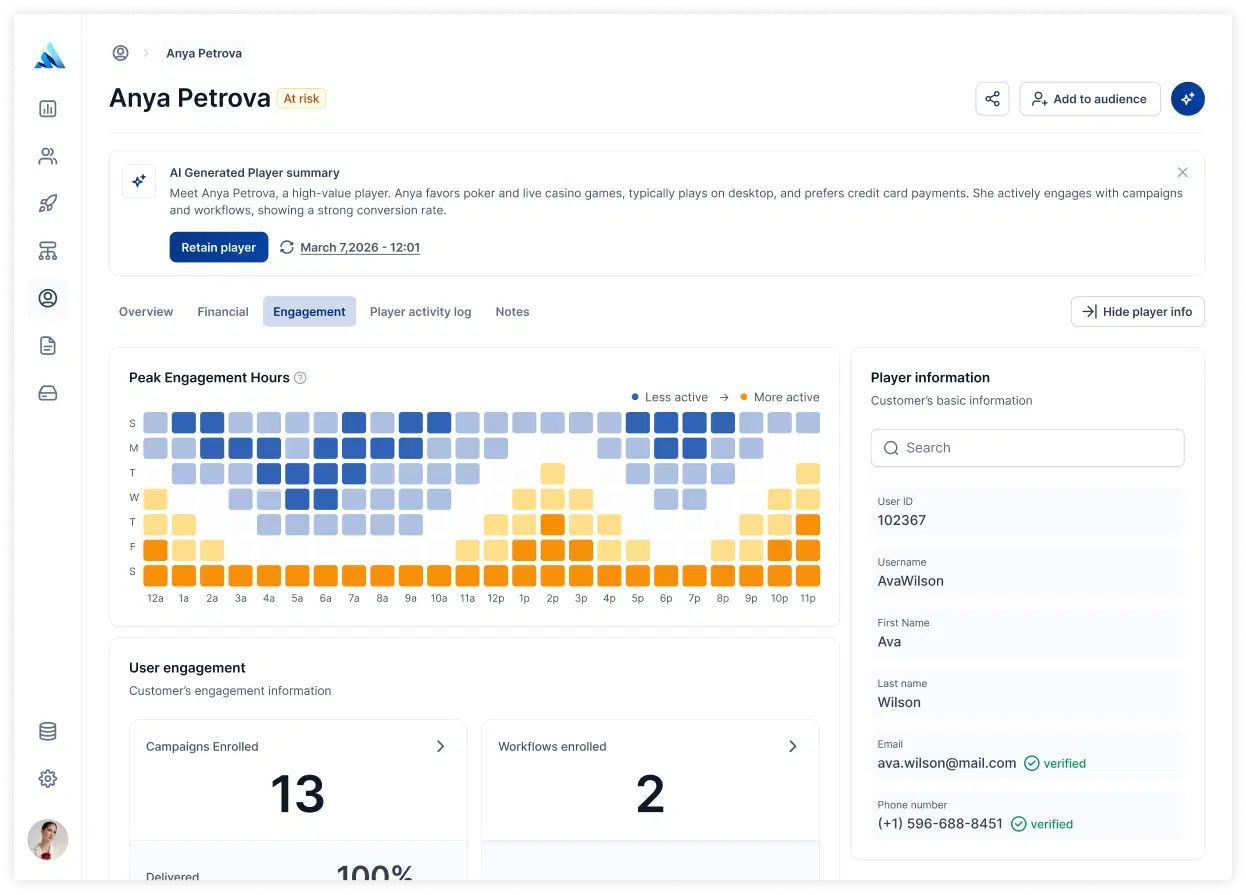Select the Engagement tab
Image resolution: width=1246 pixels, height=895 pixels.
pos(309,312)
